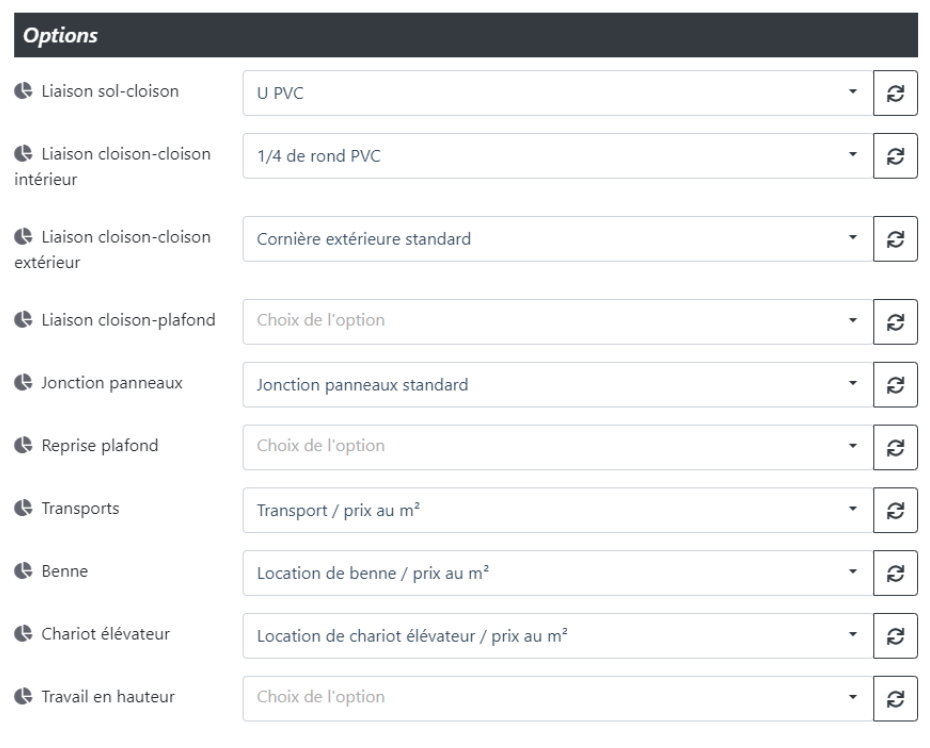This screenshot has height=748, width=930.
Task: Click refresh icon beside Chariot élévateur
Action: coord(895,636)
